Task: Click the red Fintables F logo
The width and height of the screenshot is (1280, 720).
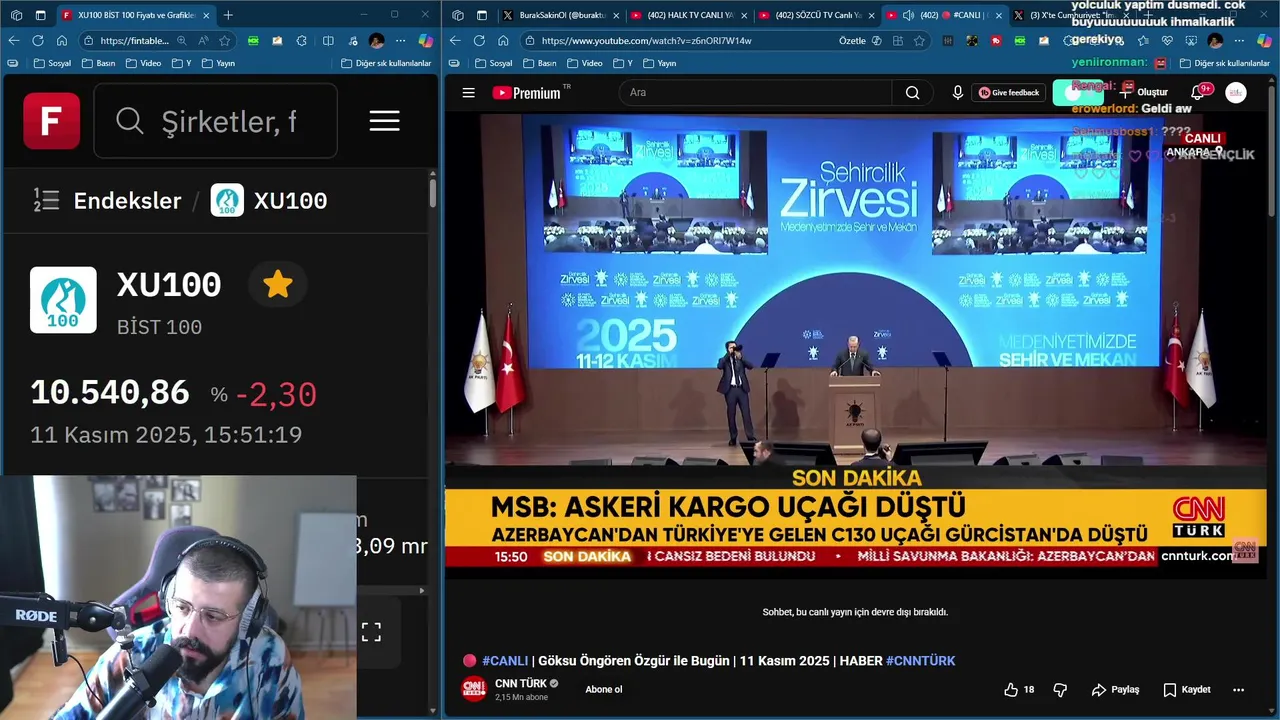Action: 52,120
